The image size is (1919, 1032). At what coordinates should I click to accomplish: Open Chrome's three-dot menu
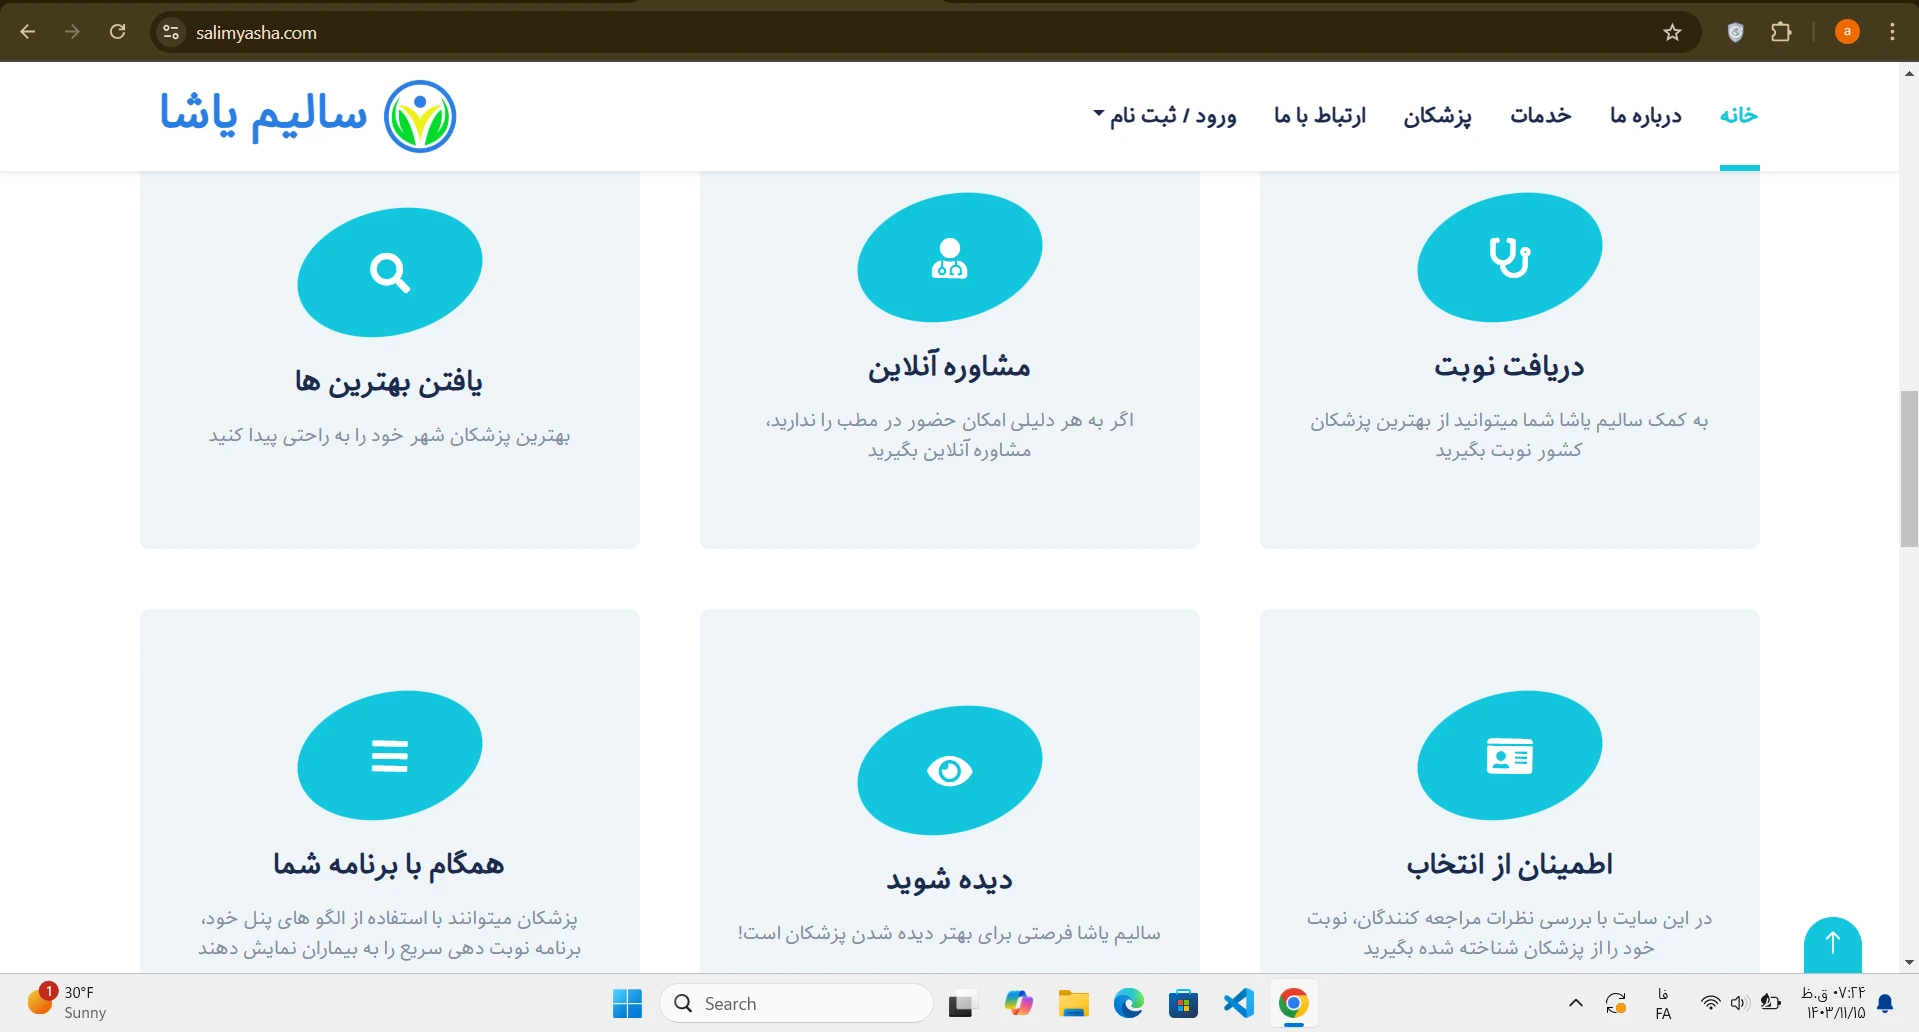(1892, 32)
